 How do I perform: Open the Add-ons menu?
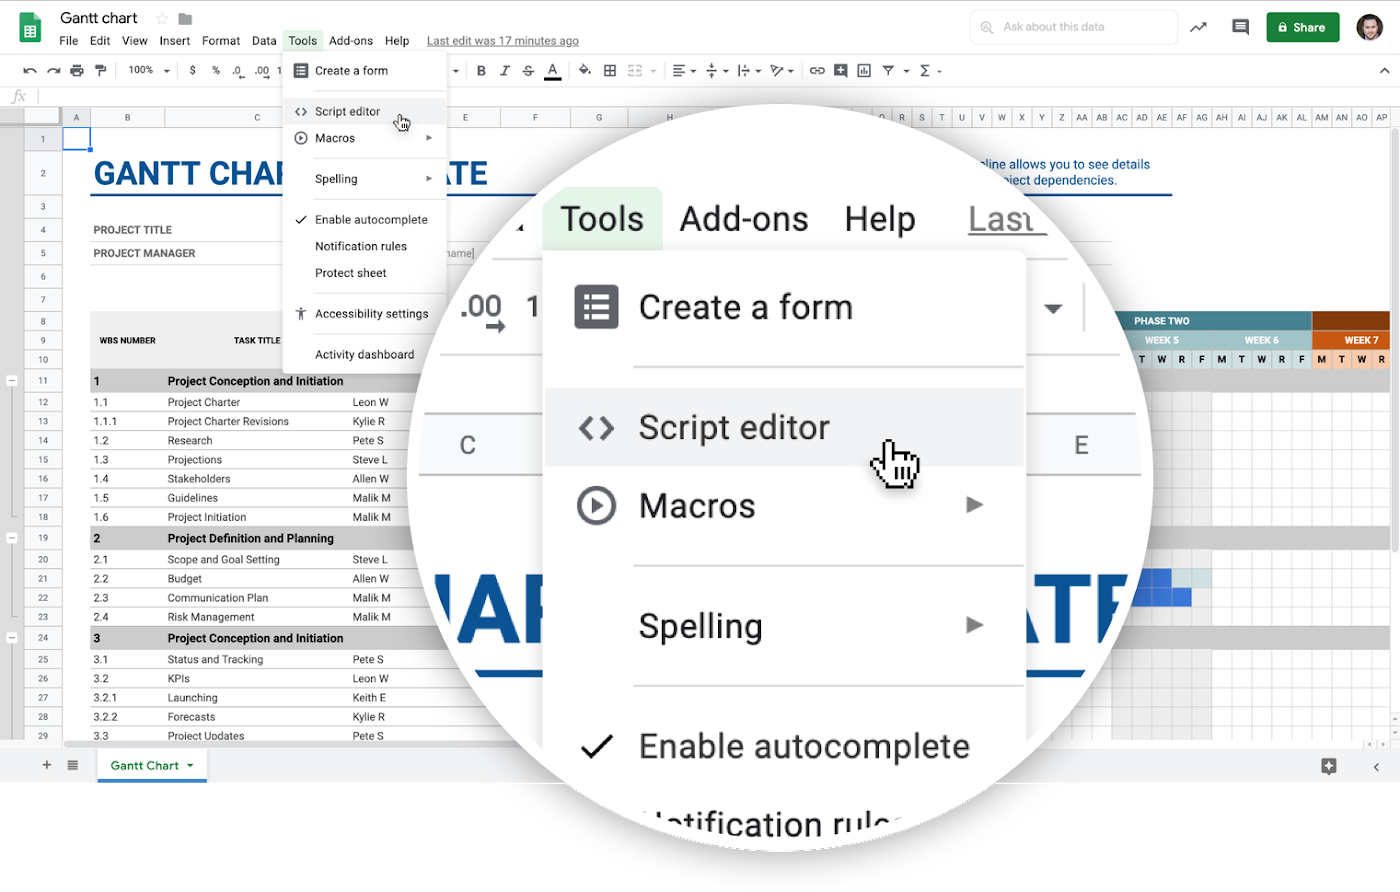[x=350, y=41]
